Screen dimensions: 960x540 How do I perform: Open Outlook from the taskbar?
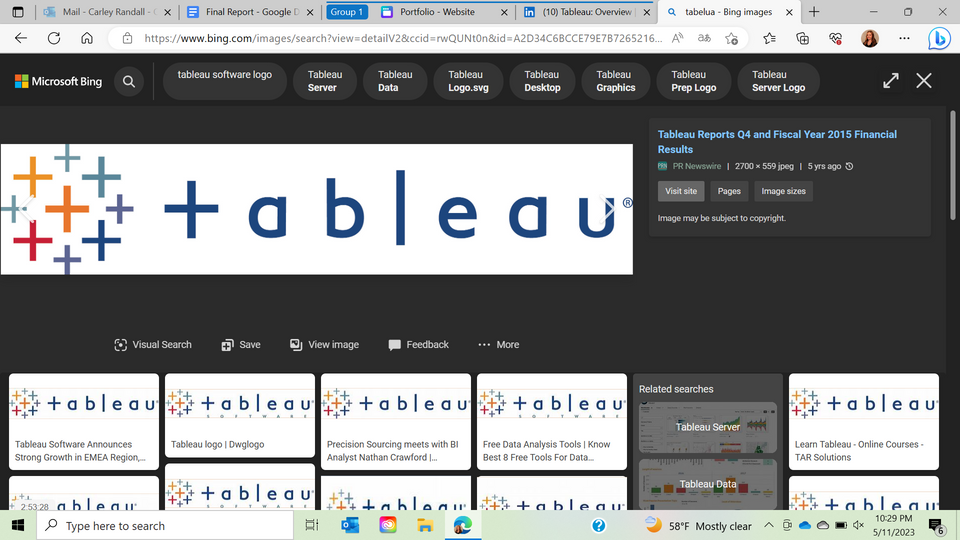coord(350,525)
